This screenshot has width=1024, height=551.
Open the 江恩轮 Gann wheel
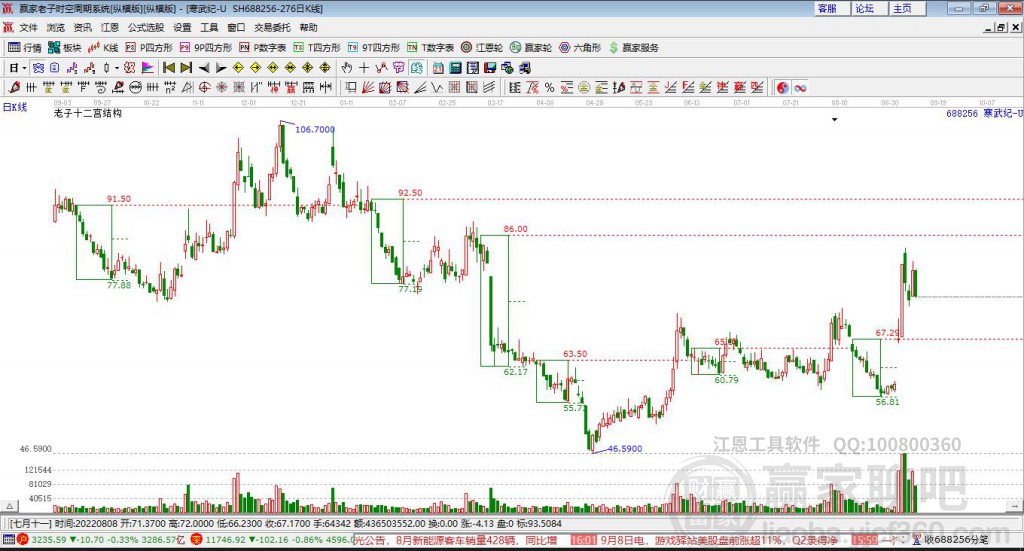click(x=482, y=48)
